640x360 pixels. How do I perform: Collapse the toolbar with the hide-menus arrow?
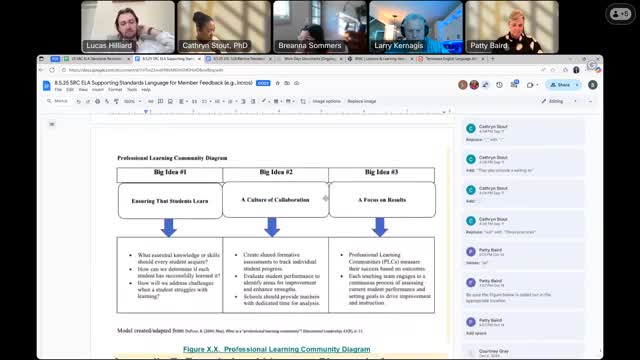tap(590, 101)
